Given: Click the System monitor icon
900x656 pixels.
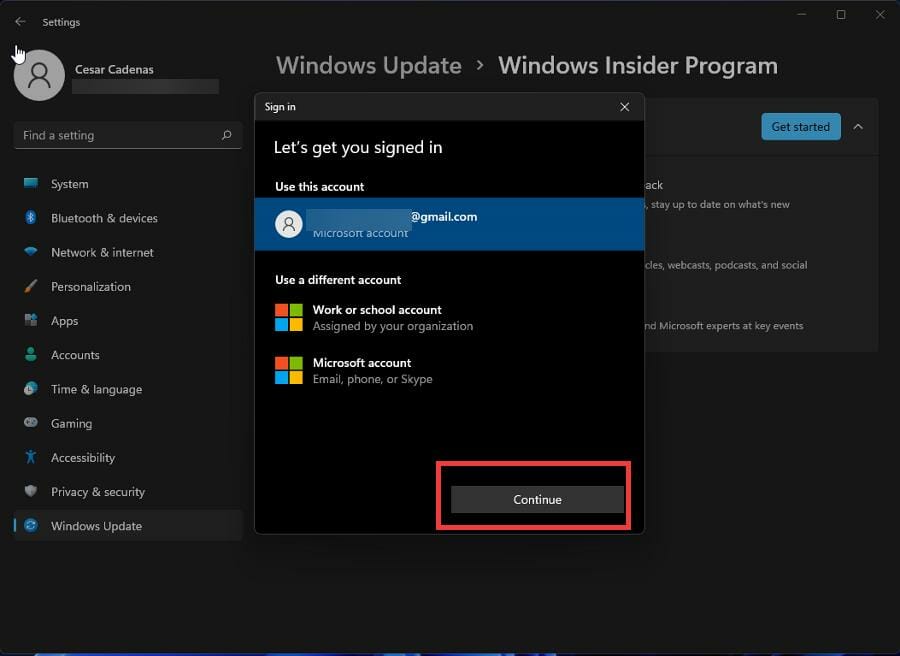Looking at the screenshot, I should point(30,183).
